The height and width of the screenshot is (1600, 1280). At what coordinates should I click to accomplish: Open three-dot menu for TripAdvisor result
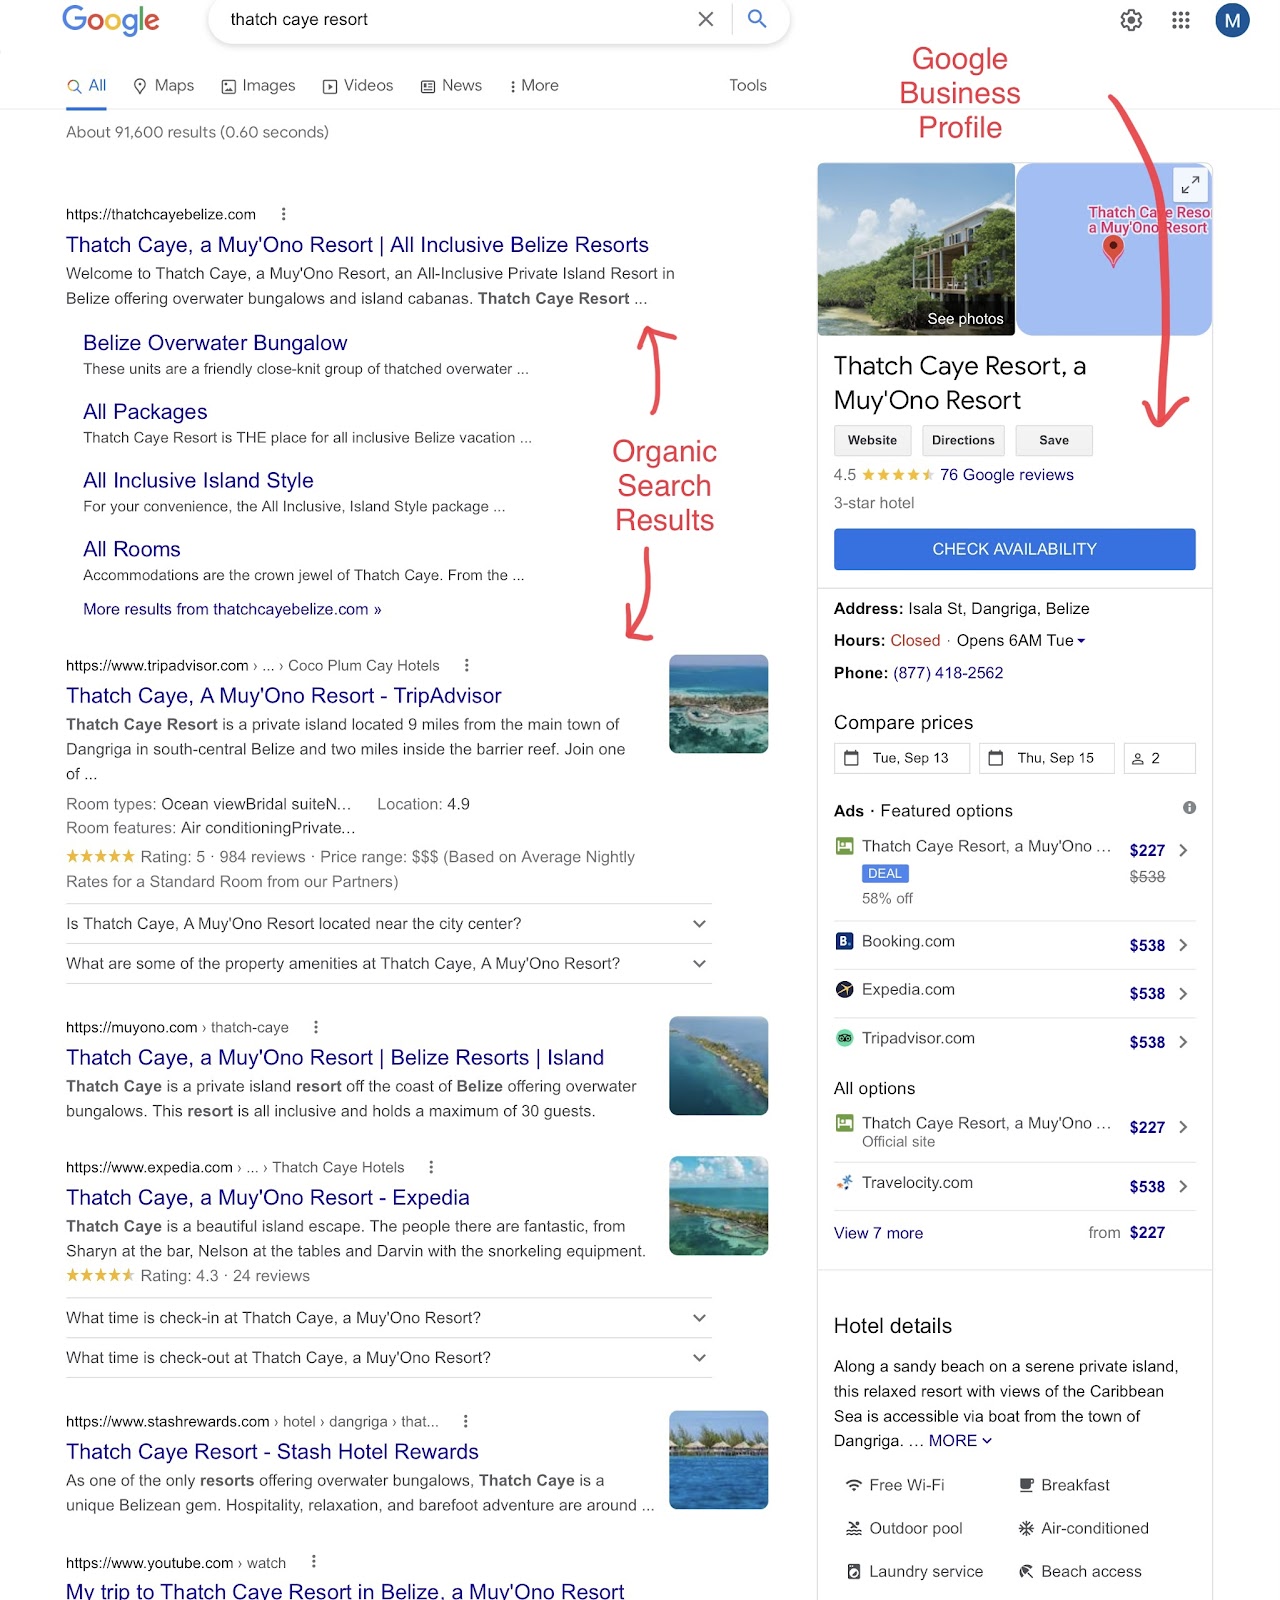click(467, 665)
